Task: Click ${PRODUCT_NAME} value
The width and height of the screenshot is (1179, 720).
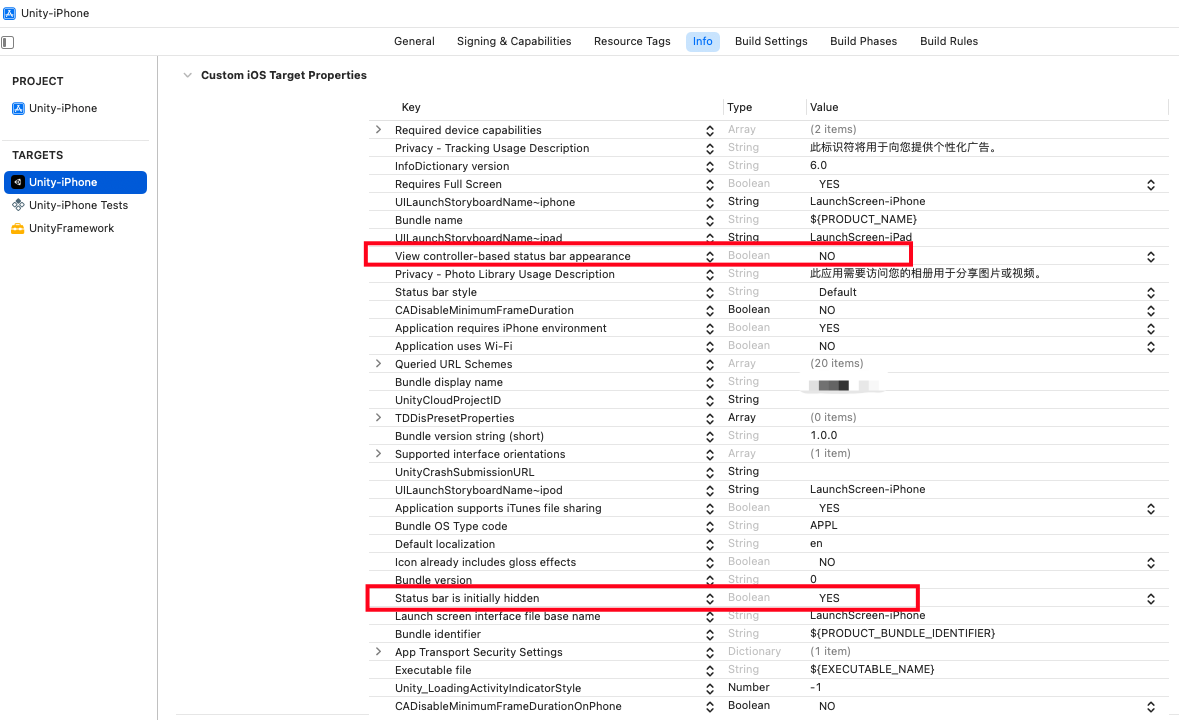Action: tap(863, 219)
